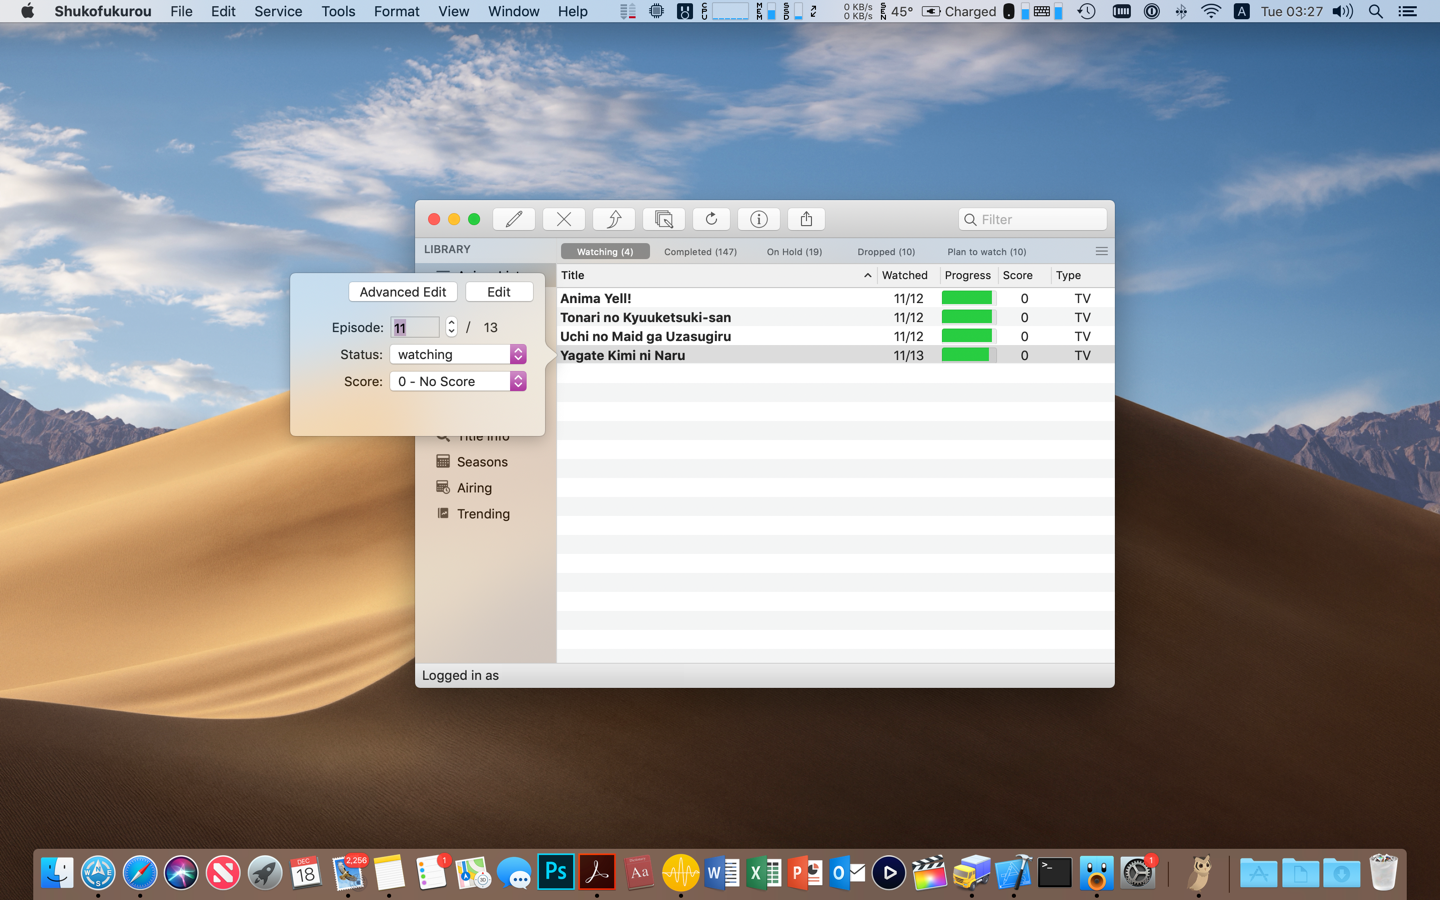The width and height of the screenshot is (1440, 900).
Task: Open the Apple menu
Action: coord(27,11)
